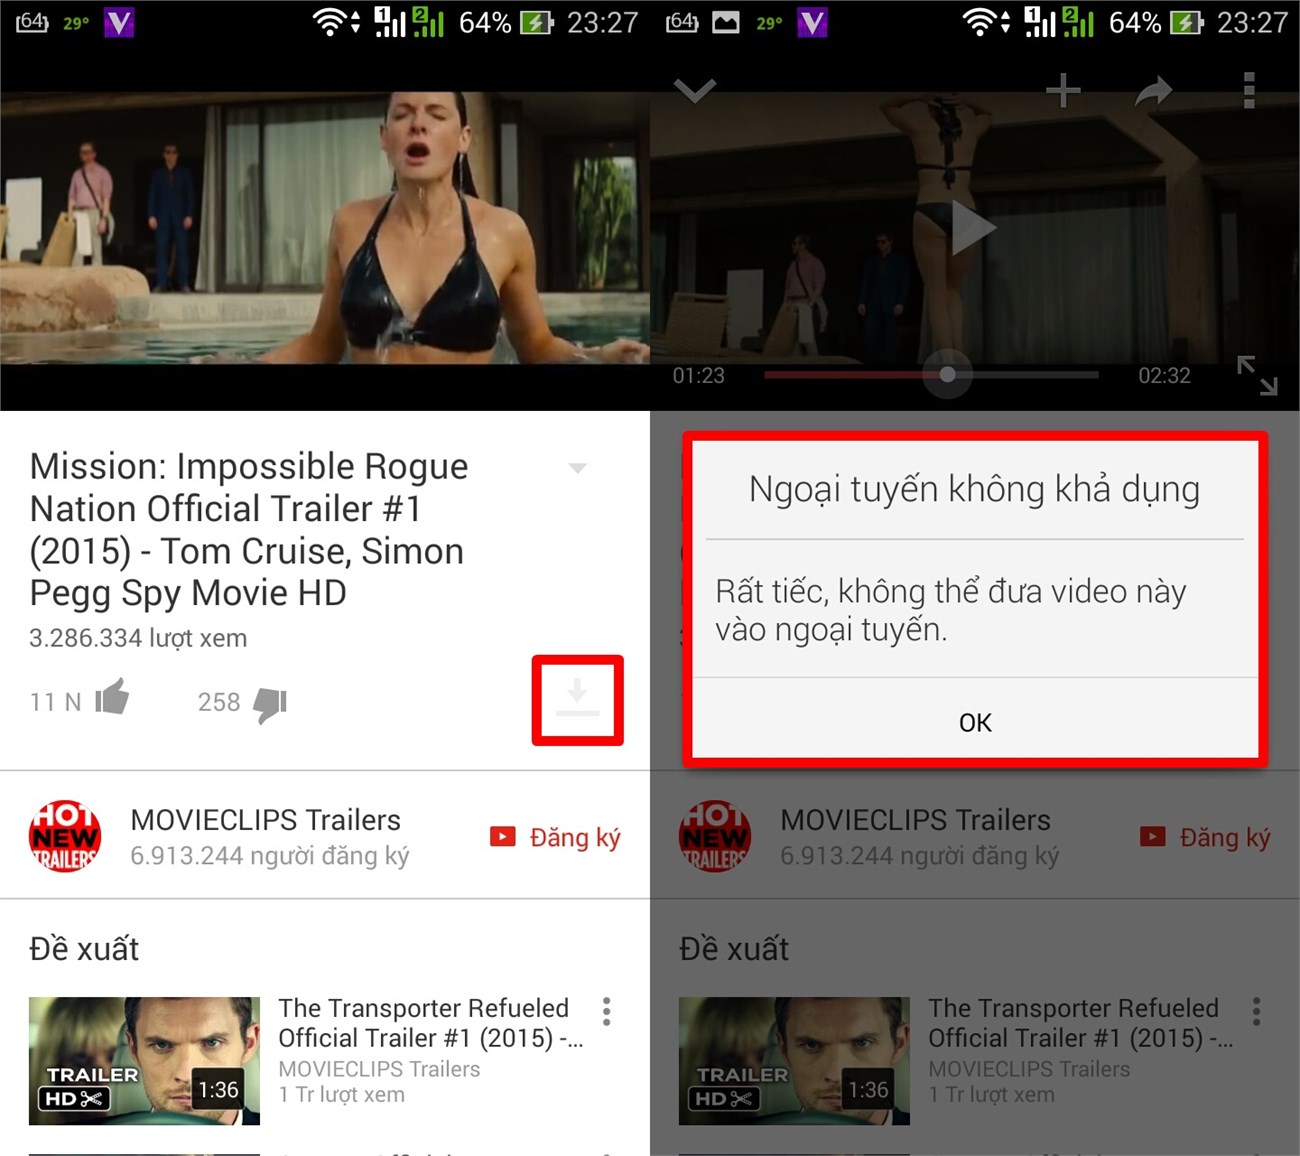Screen dimensions: 1300x1156
Task: Dislike the video using the thumbs-down icon
Action: (270, 704)
